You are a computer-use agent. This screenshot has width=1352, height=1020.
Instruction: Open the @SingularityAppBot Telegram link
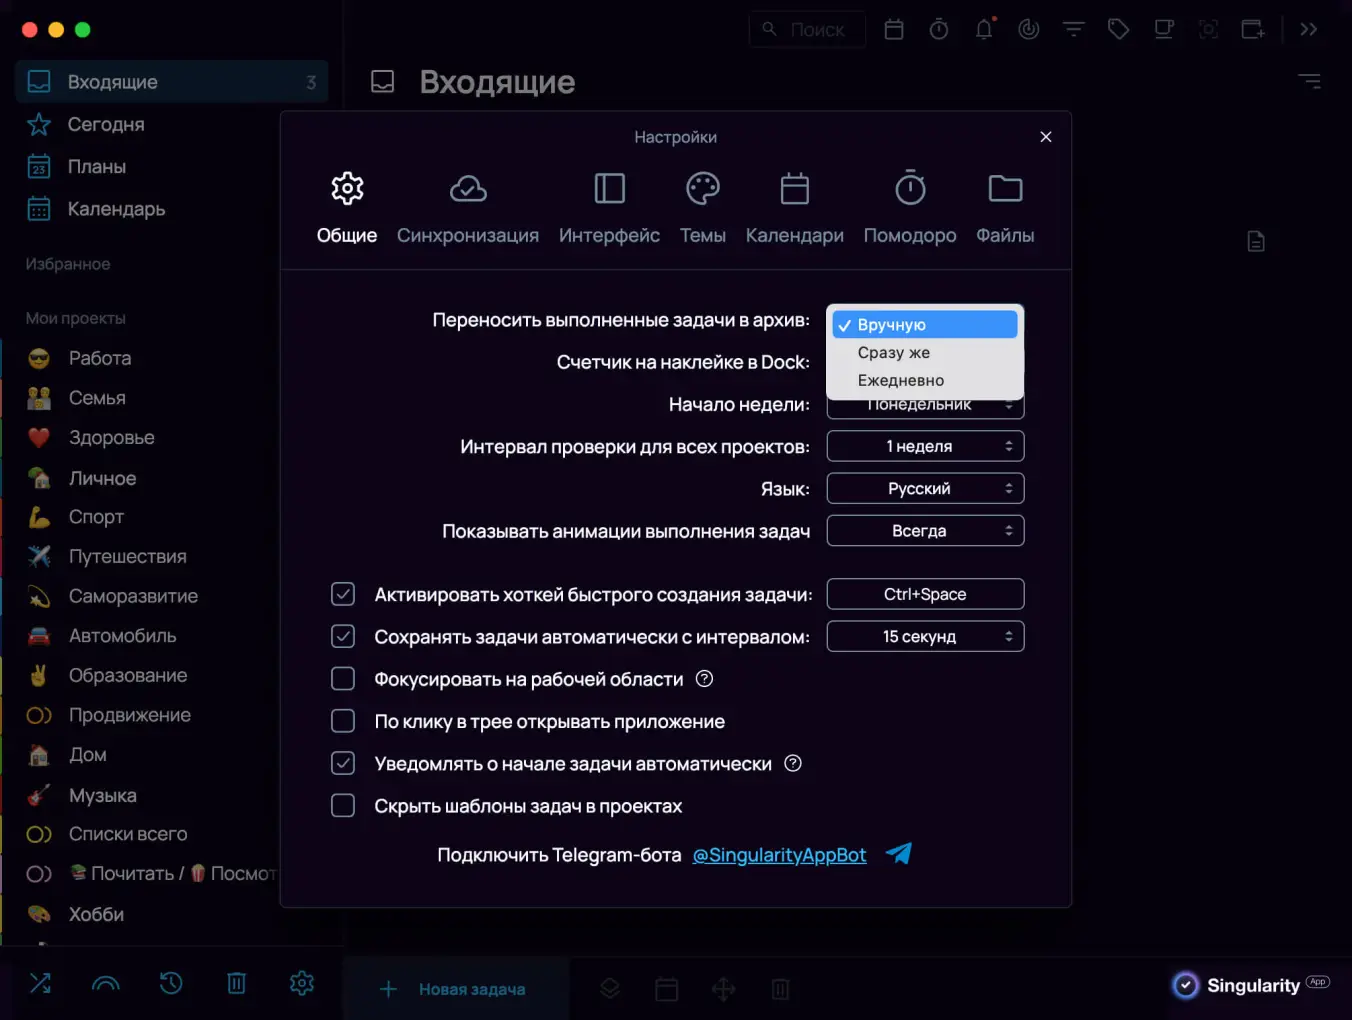pos(779,855)
